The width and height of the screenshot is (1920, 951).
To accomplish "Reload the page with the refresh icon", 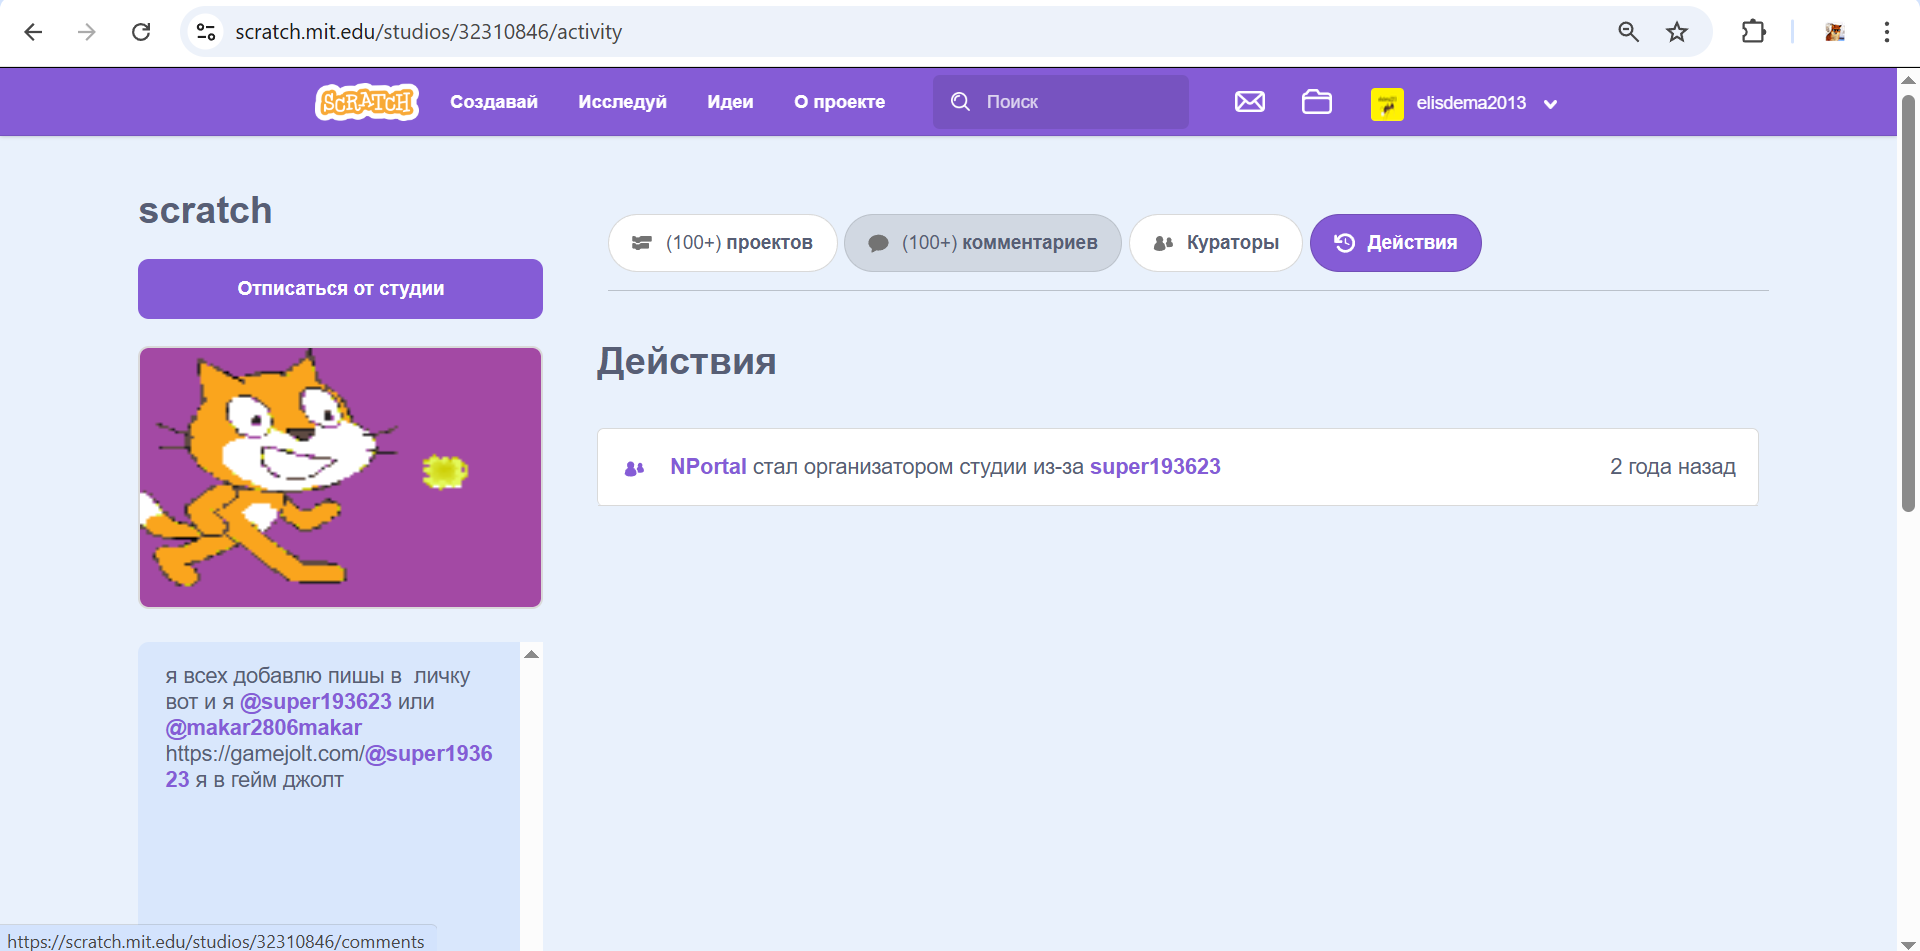I will click(x=141, y=32).
